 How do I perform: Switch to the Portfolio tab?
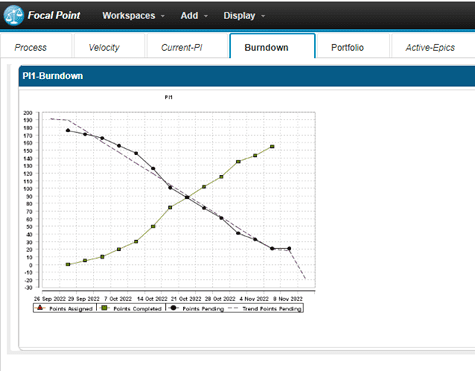pyautogui.click(x=353, y=46)
